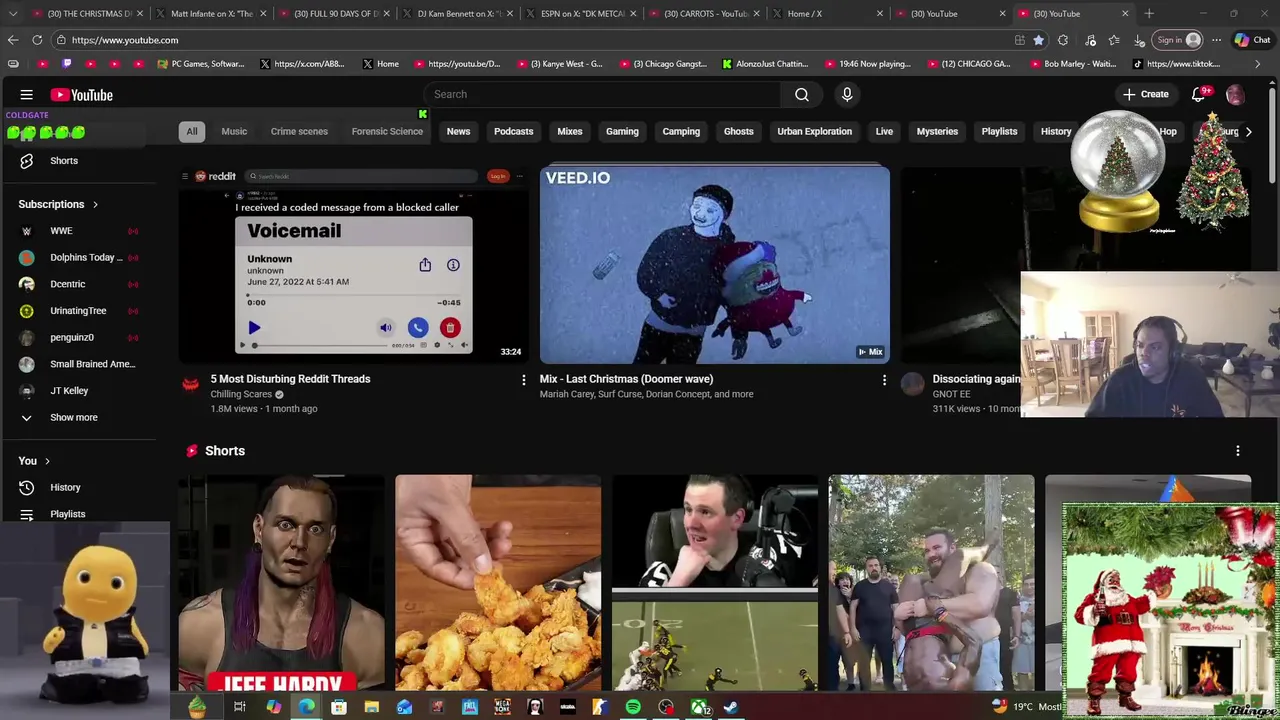Open the browser extensions icon
The image size is (1280, 720).
click(1063, 40)
